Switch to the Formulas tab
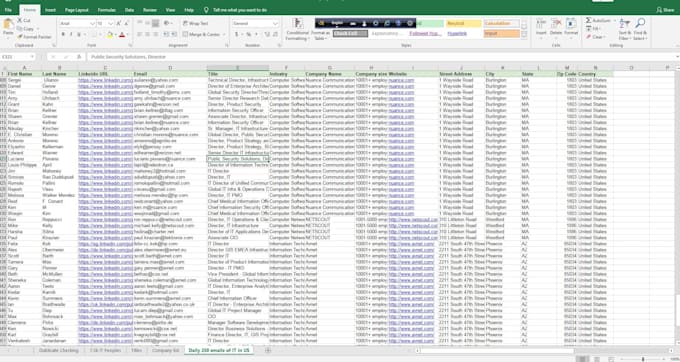Screen dimensions: 680x362 coord(107,10)
